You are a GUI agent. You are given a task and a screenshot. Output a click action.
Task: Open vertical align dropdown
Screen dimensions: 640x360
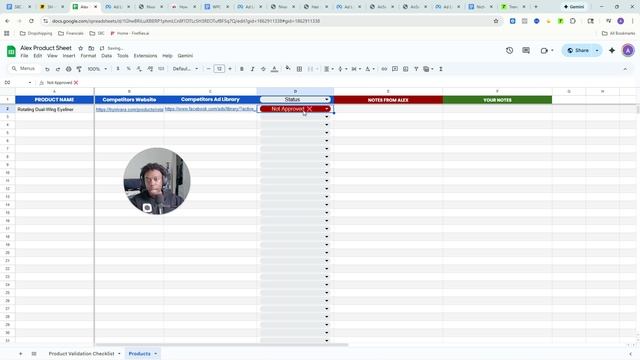342,69
